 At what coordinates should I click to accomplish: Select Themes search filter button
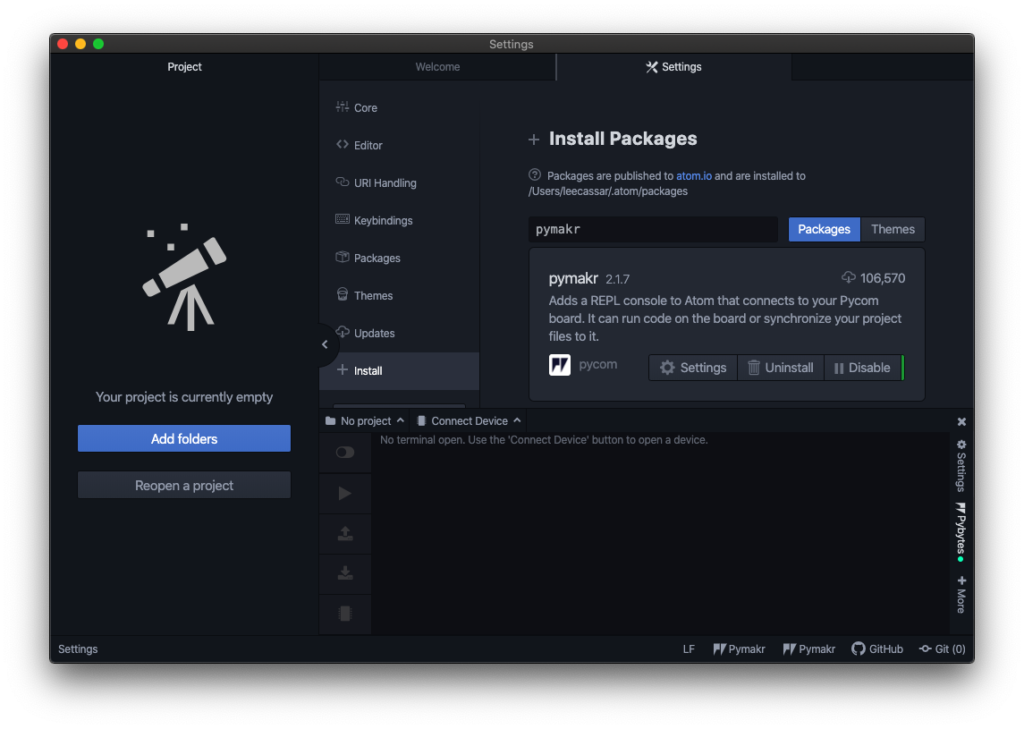[893, 229]
